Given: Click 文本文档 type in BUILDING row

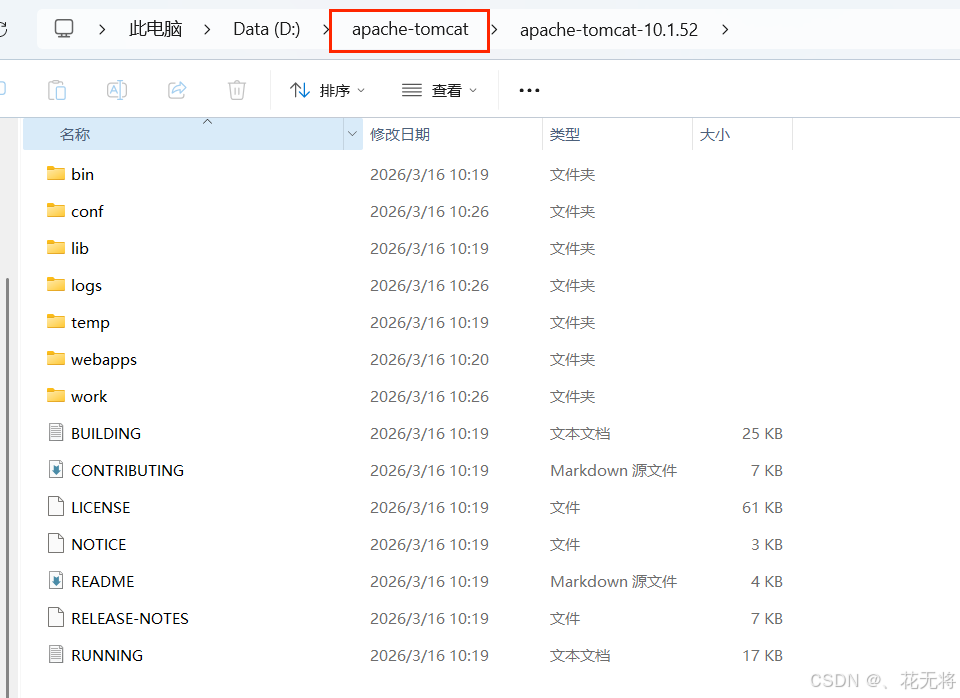Looking at the screenshot, I should pyautogui.click(x=580, y=433).
